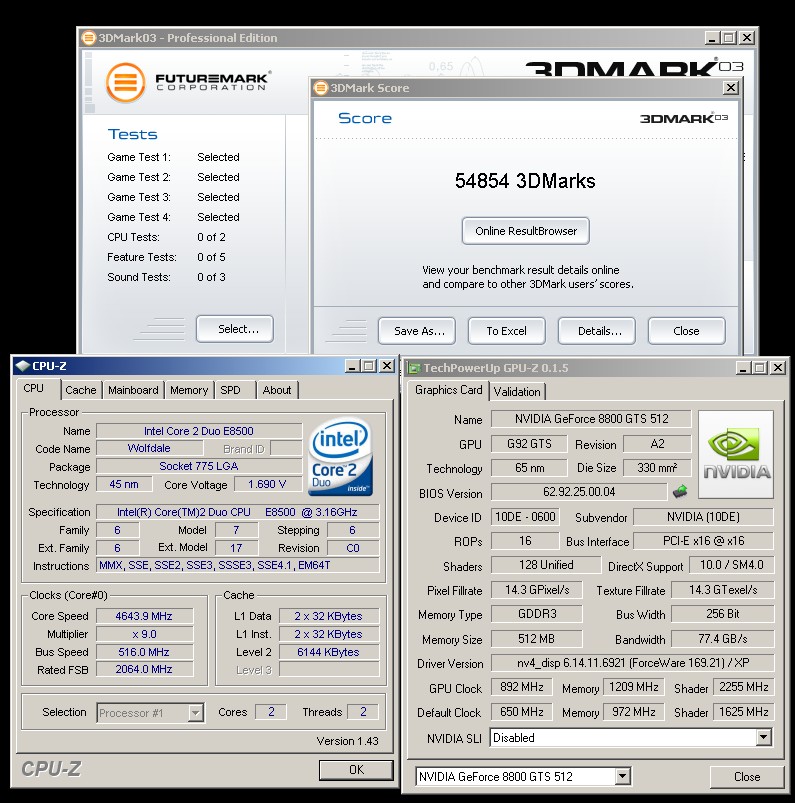Image resolution: width=795 pixels, height=803 pixels.
Task: Open score Details... button
Action: point(597,331)
